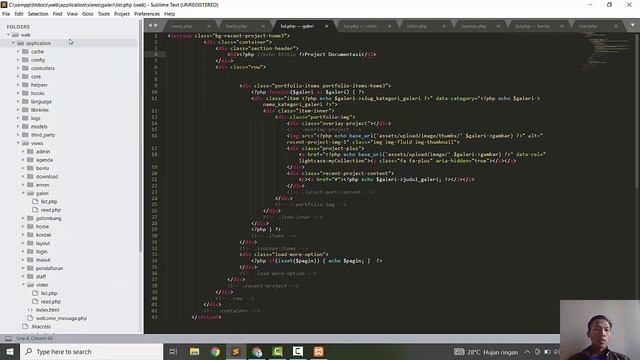Screen dimensions: 640x360
Task: Open the Project menu
Action: [x=122, y=13]
